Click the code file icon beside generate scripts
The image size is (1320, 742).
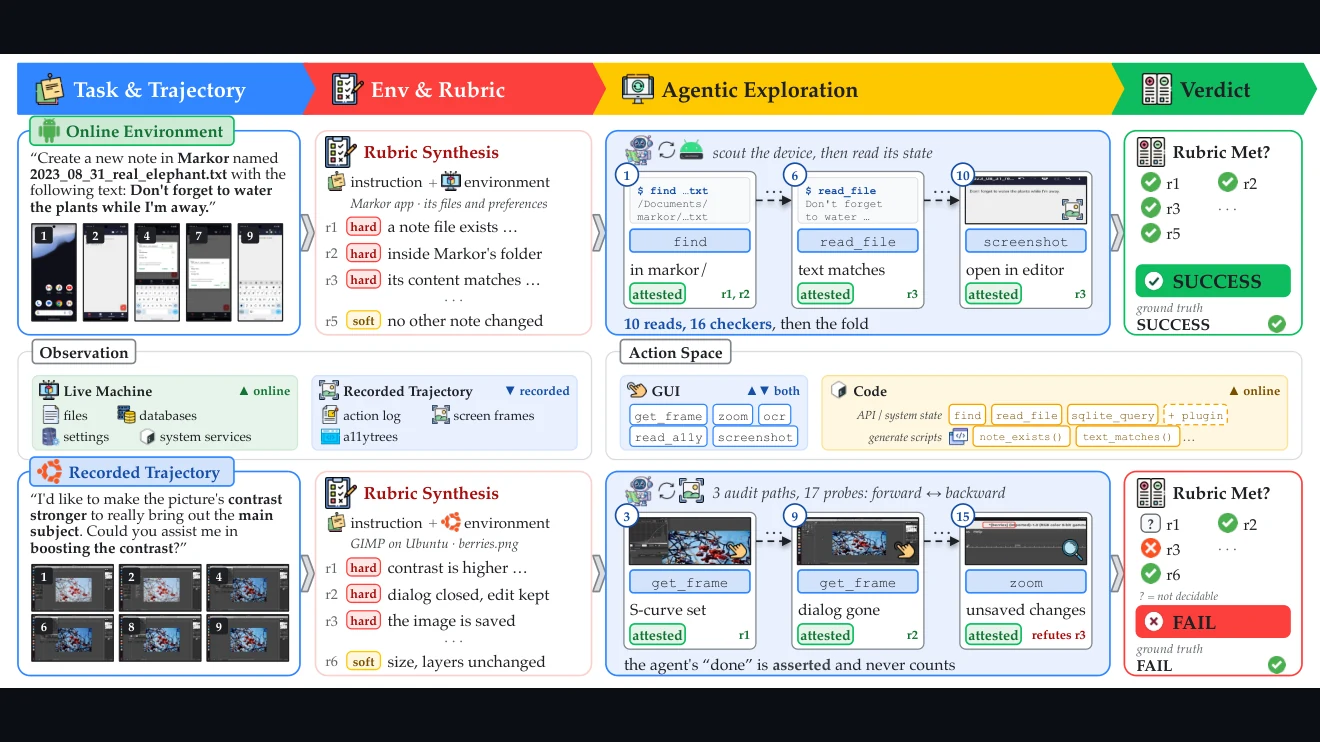tap(958, 436)
